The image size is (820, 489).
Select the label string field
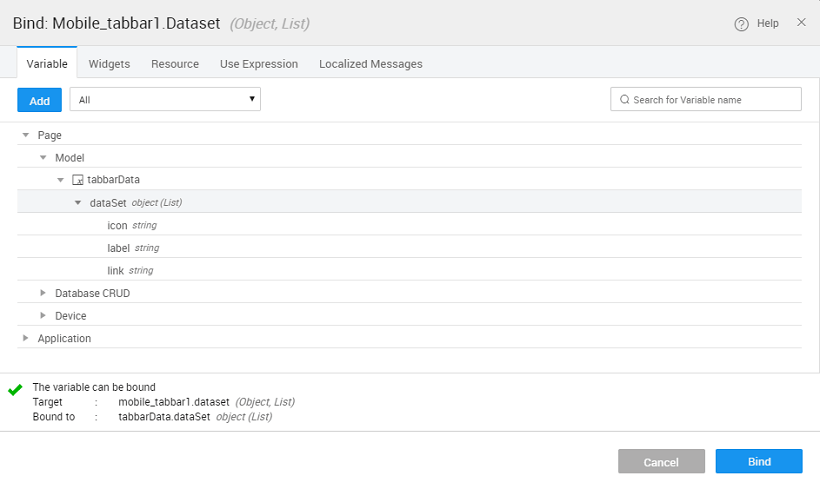coord(119,248)
